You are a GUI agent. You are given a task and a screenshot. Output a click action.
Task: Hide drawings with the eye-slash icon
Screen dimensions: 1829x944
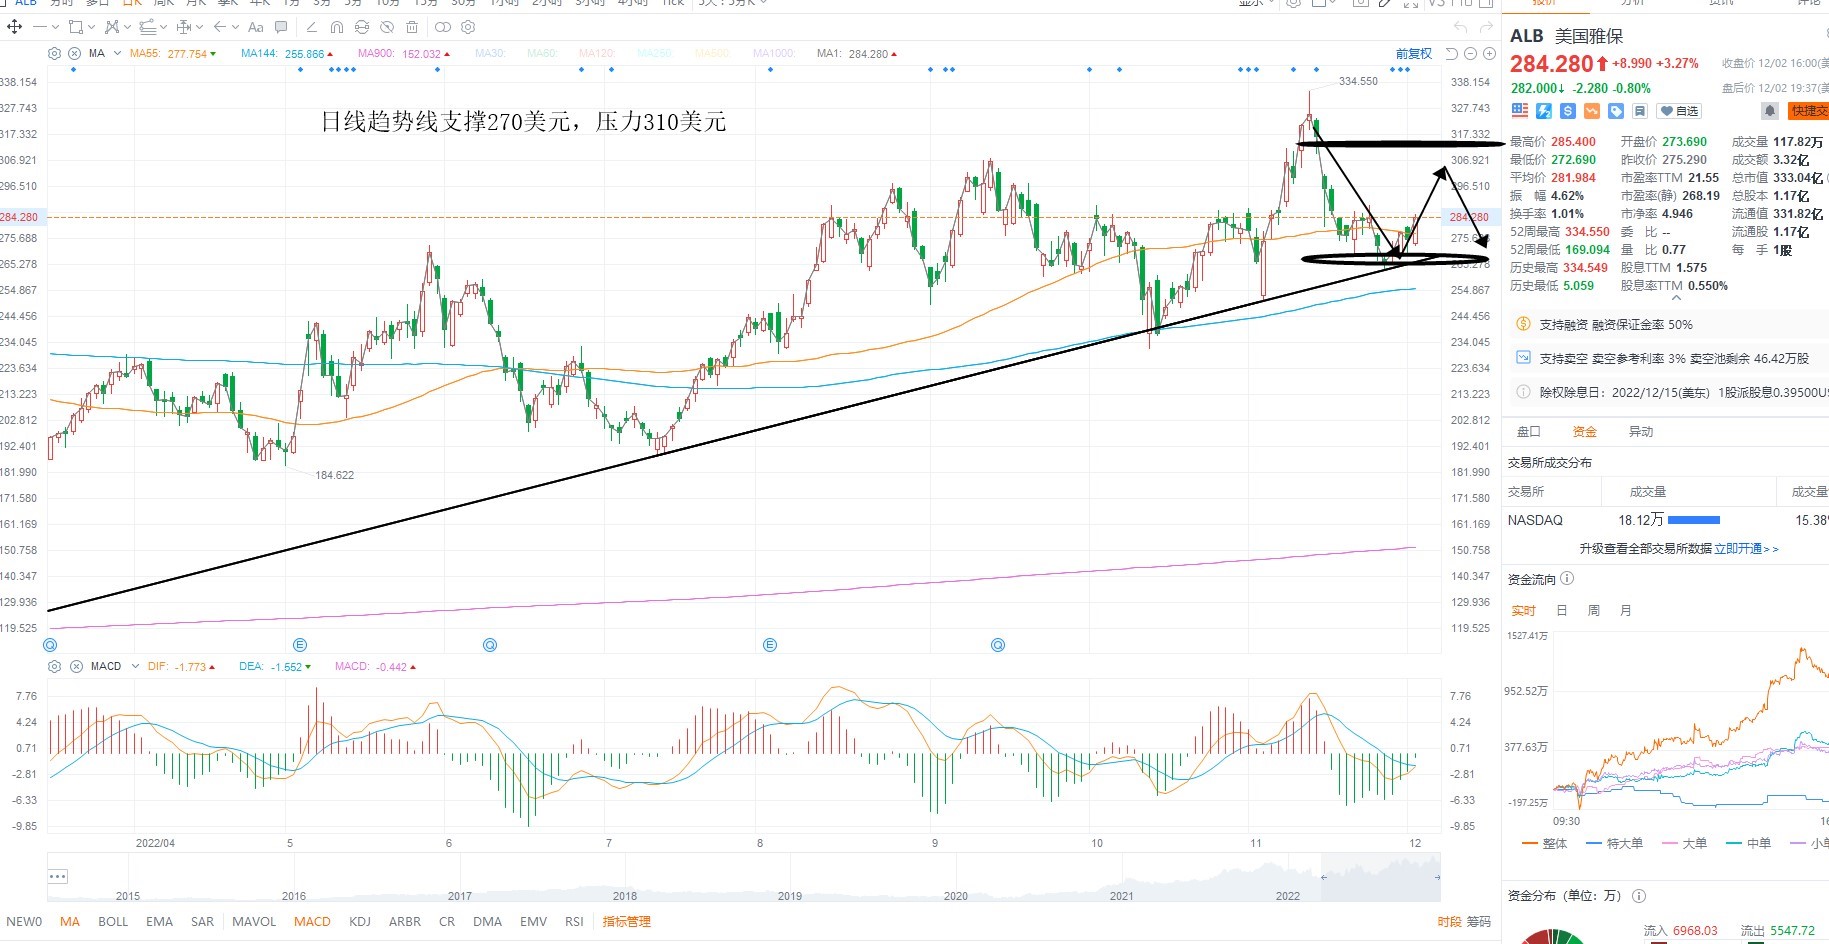pos(387,27)
